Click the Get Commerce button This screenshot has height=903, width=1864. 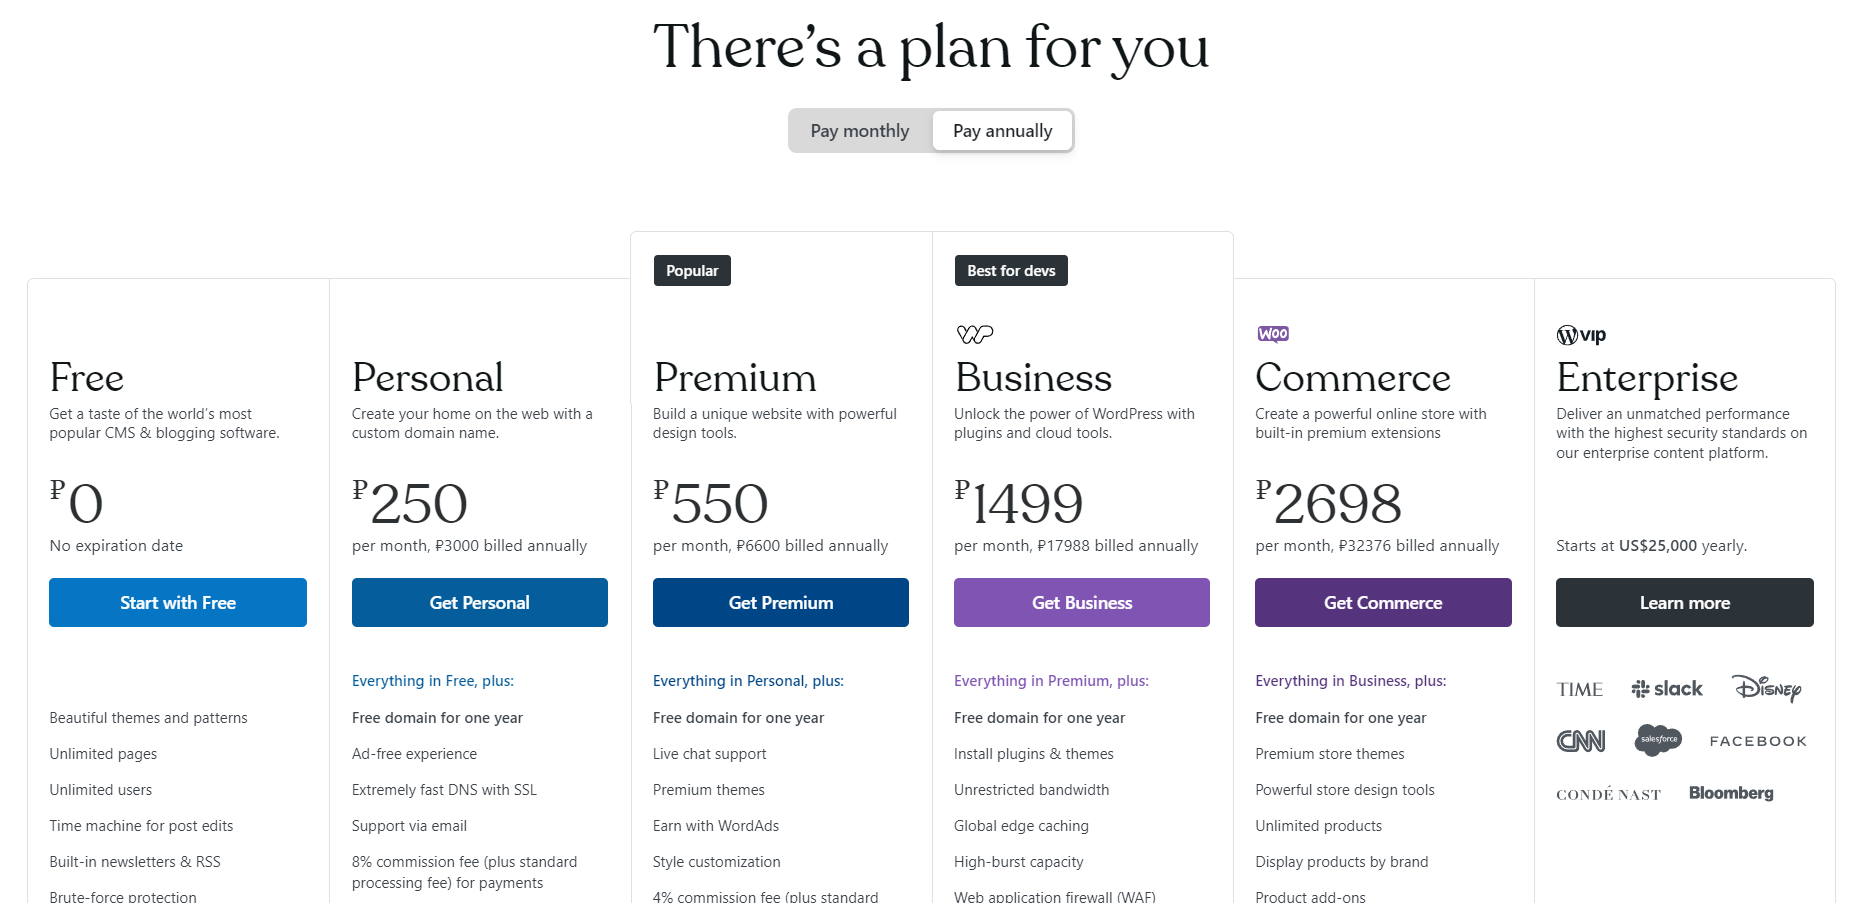click(x=1383, y=602)
